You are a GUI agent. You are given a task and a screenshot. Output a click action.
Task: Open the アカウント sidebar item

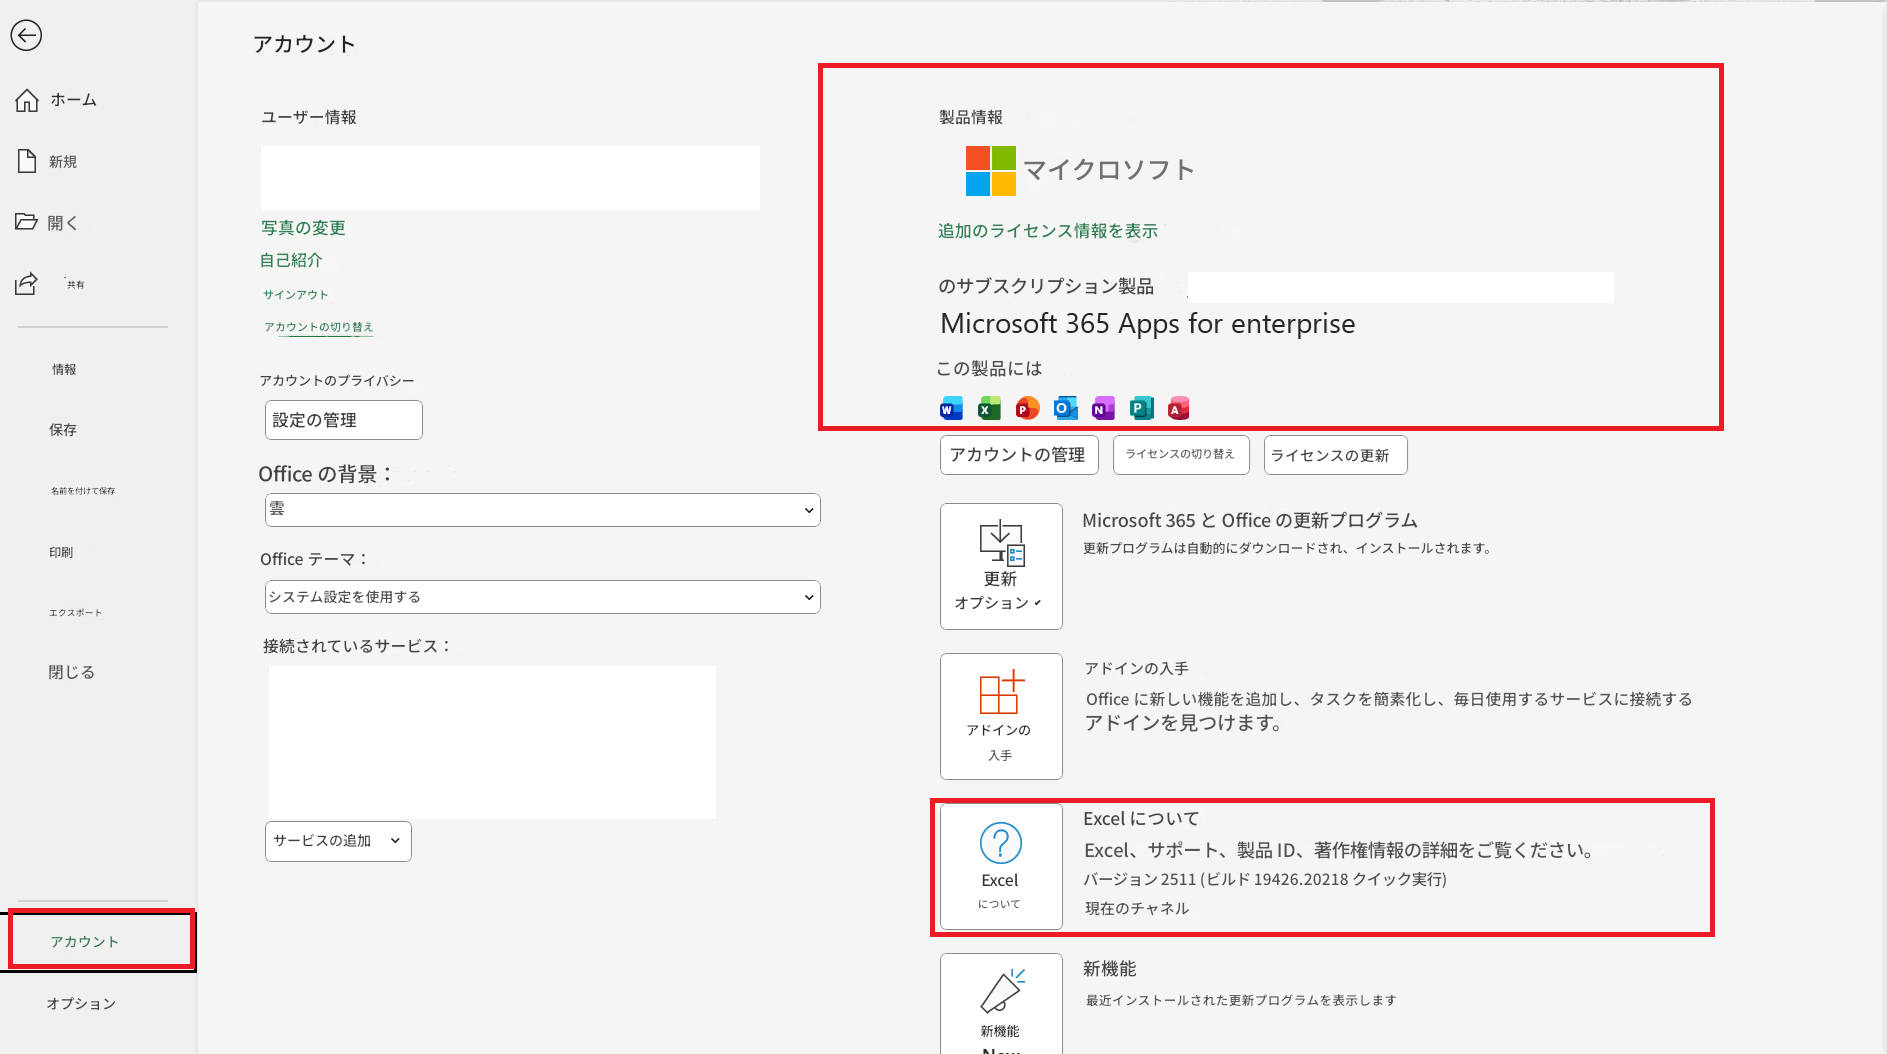click(x=100, y=941)
